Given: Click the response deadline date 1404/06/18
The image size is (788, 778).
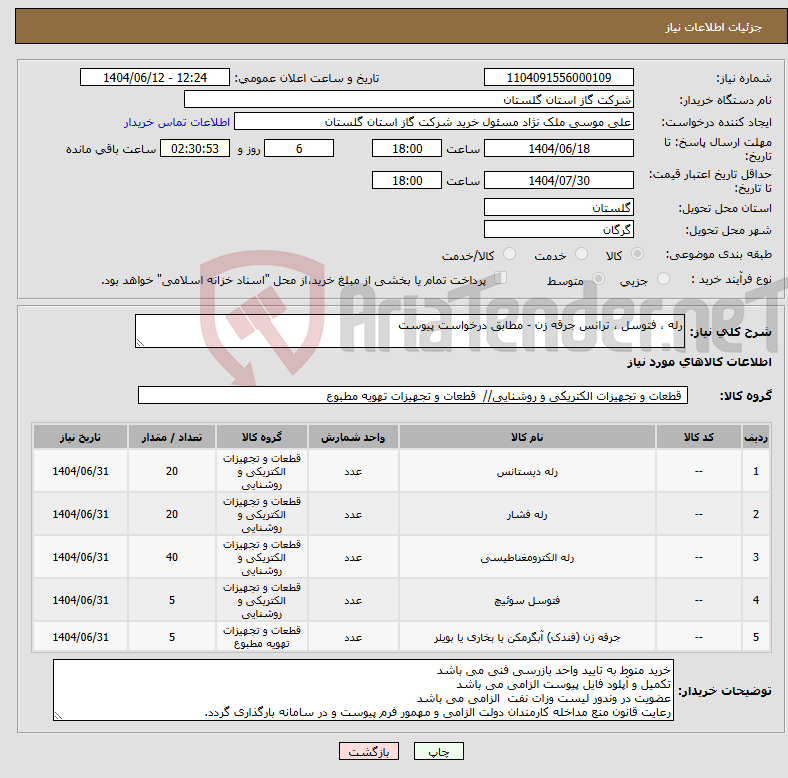Looking at the screenshot, I should pyautogui.click(x=558, y=148).
